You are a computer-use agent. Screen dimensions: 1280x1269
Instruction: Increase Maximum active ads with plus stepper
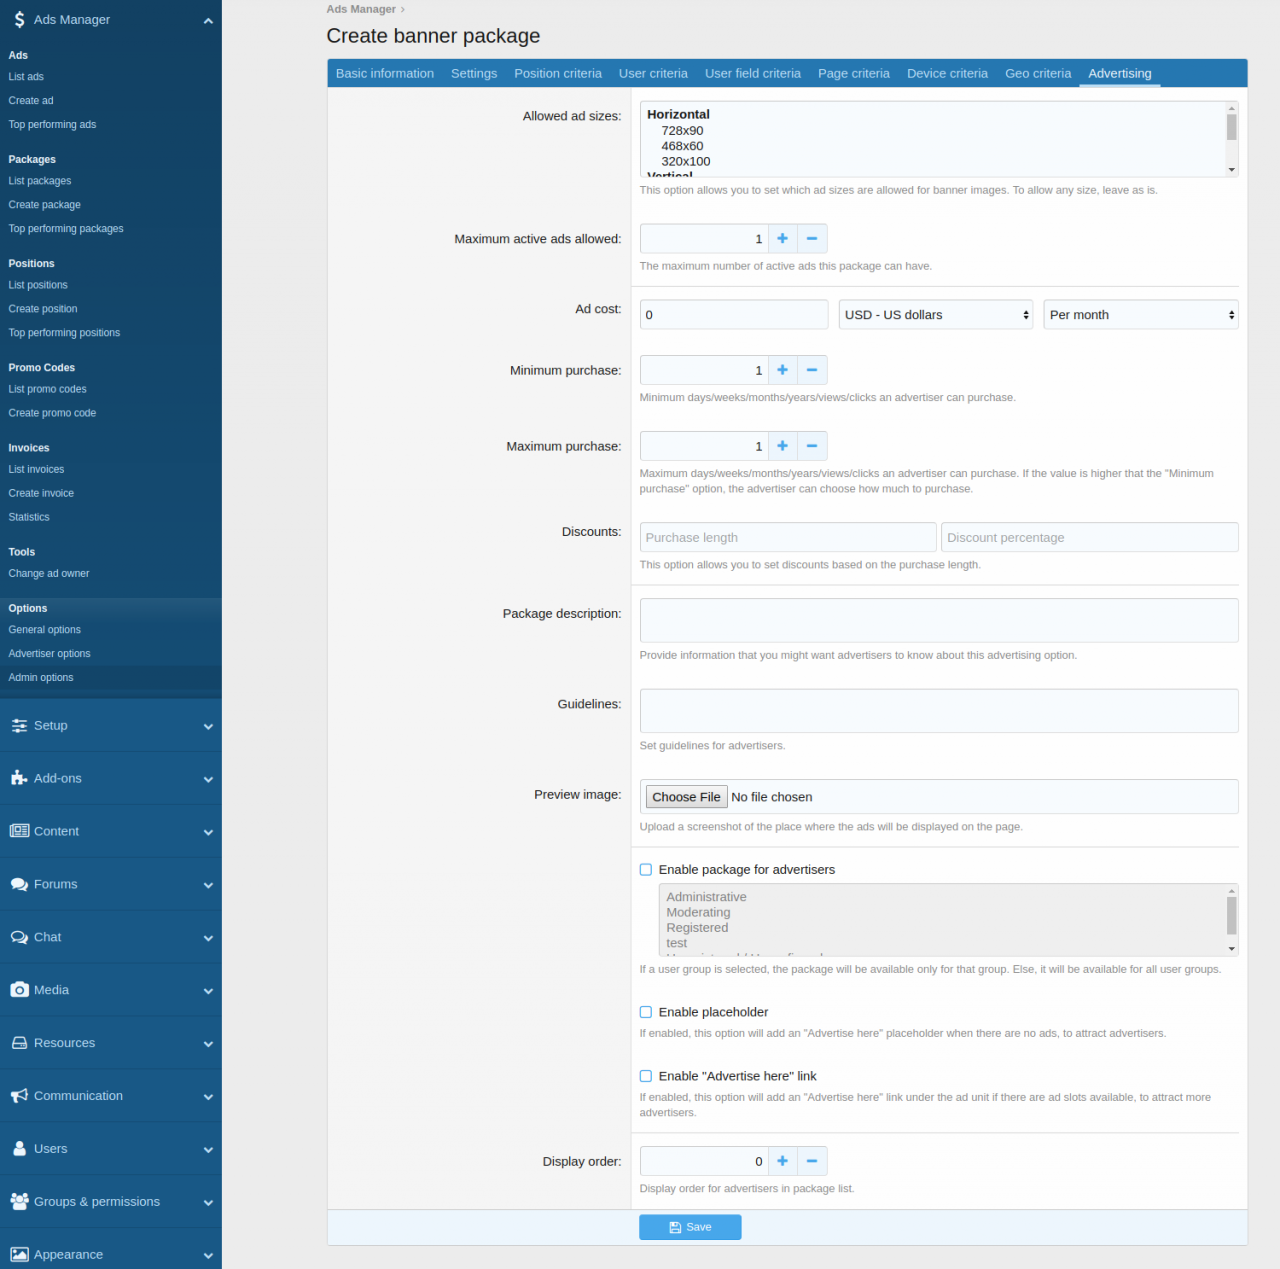[x=783, y=238]
